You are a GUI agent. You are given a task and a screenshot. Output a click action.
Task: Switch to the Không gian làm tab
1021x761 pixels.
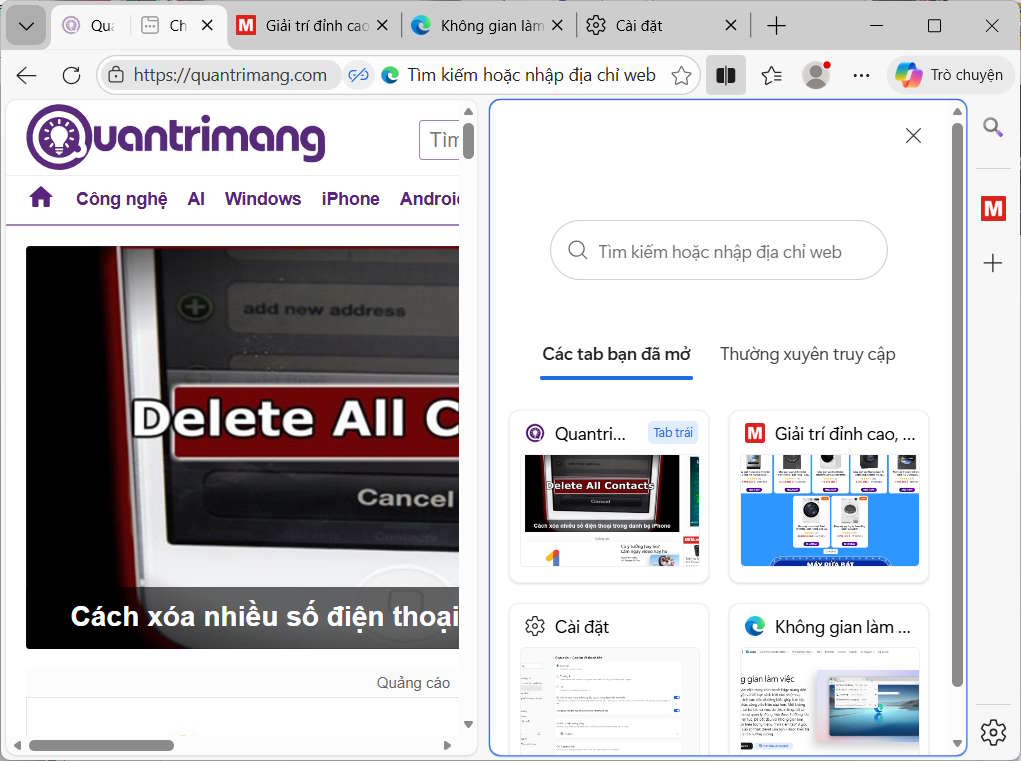click(x=480, y=26)
